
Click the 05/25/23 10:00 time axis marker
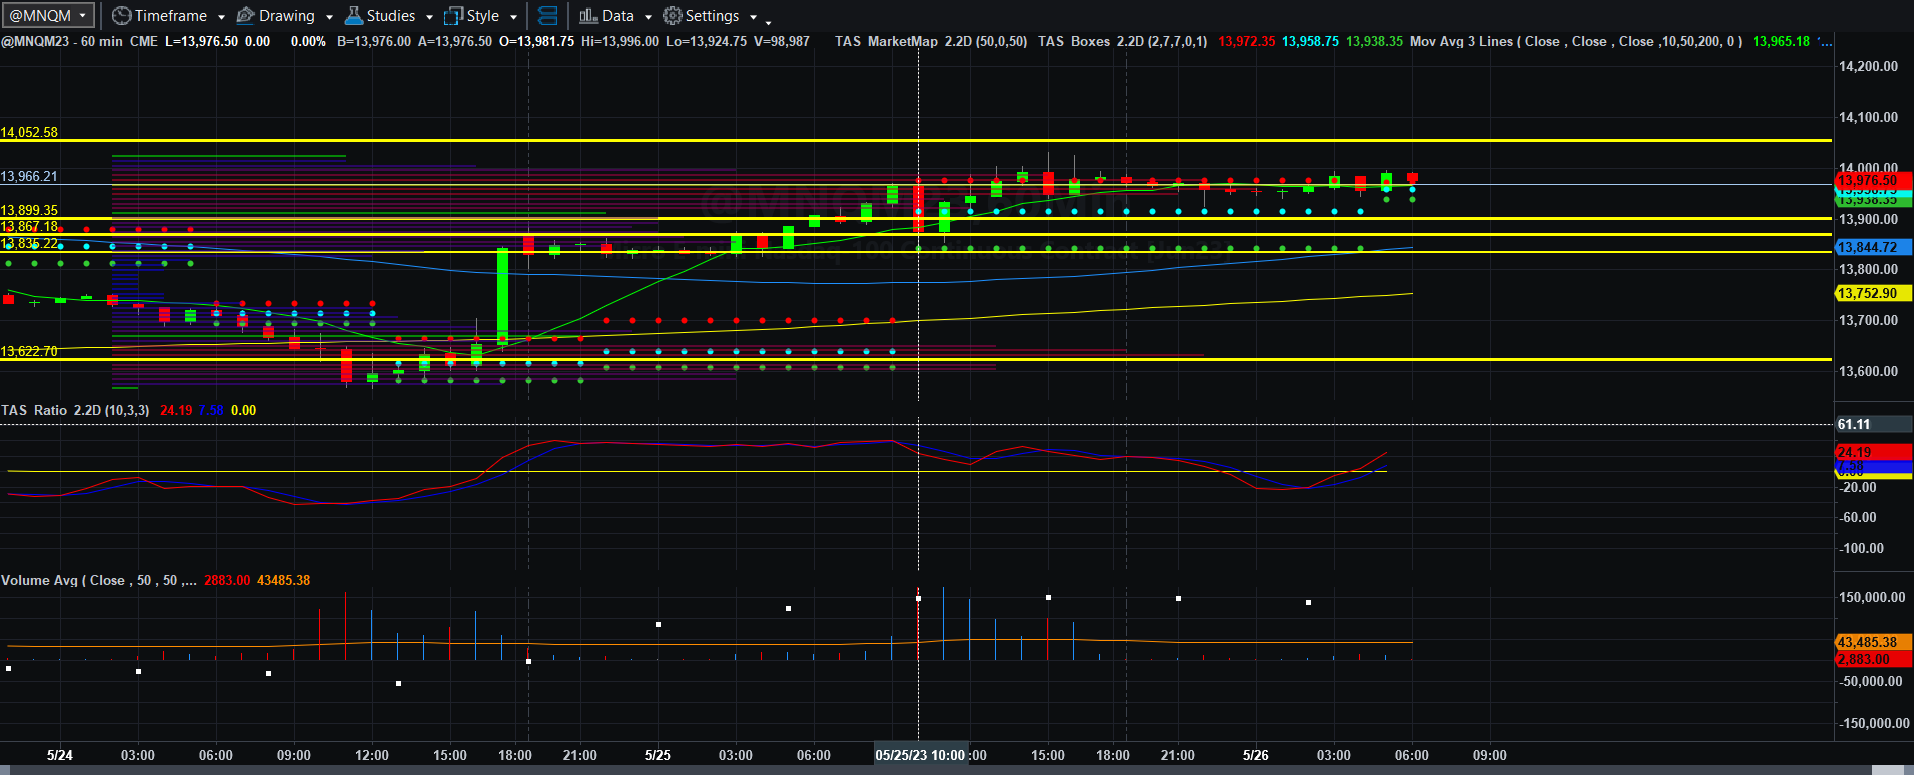tap(920, 755)
